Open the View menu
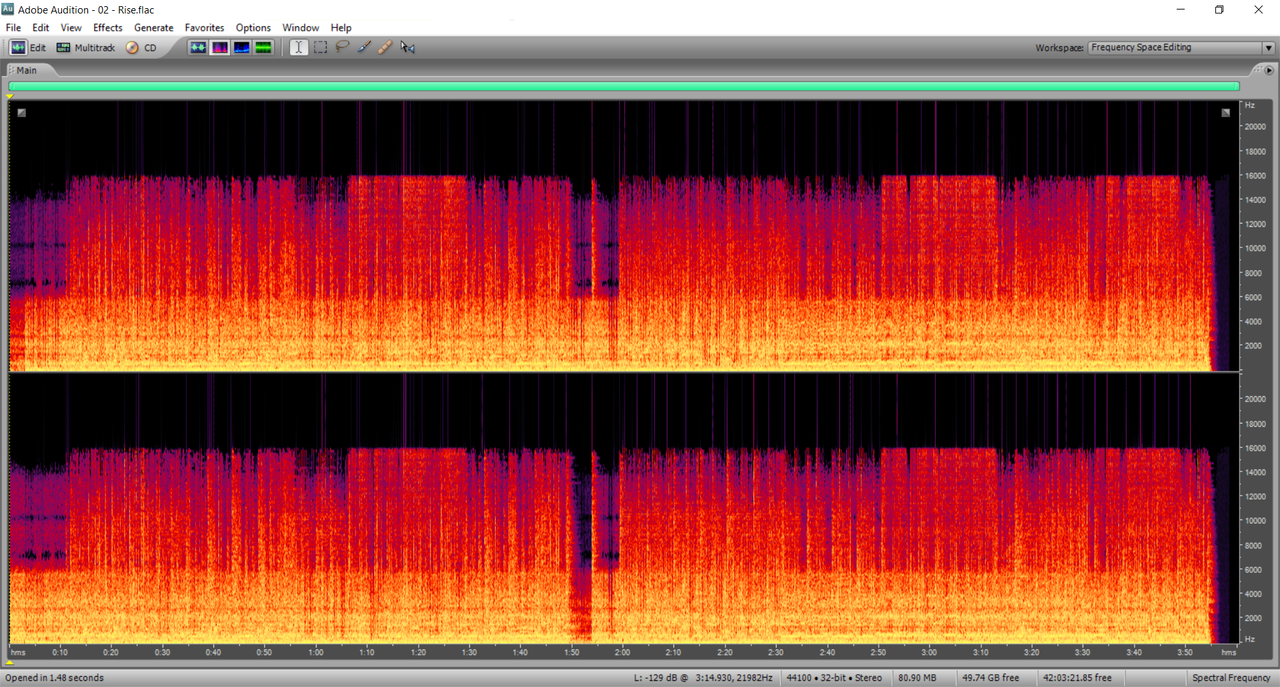1280x687 pixels. tap(71, 28)
